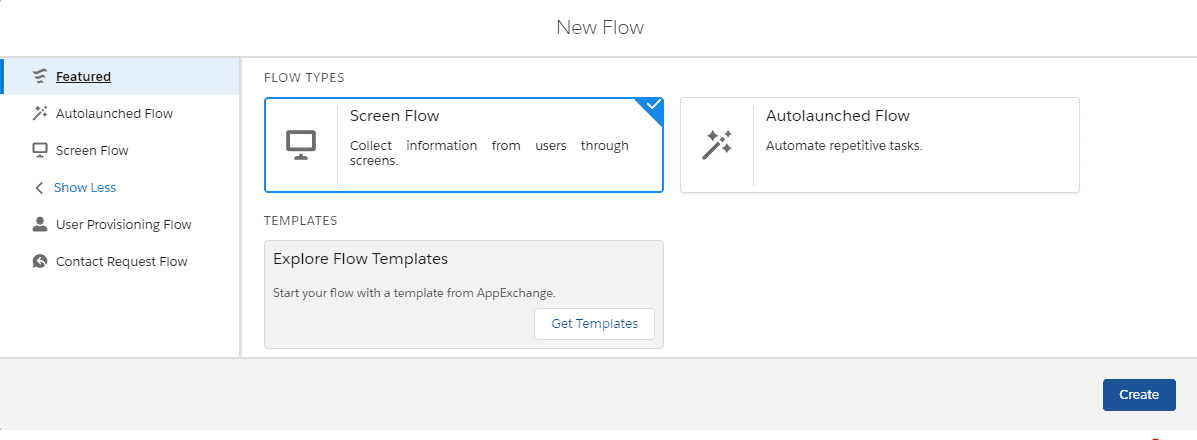Screen dimensions: 1197x440
Task: Click the User Provisioning Flow person icon
Action: [40, 225]
